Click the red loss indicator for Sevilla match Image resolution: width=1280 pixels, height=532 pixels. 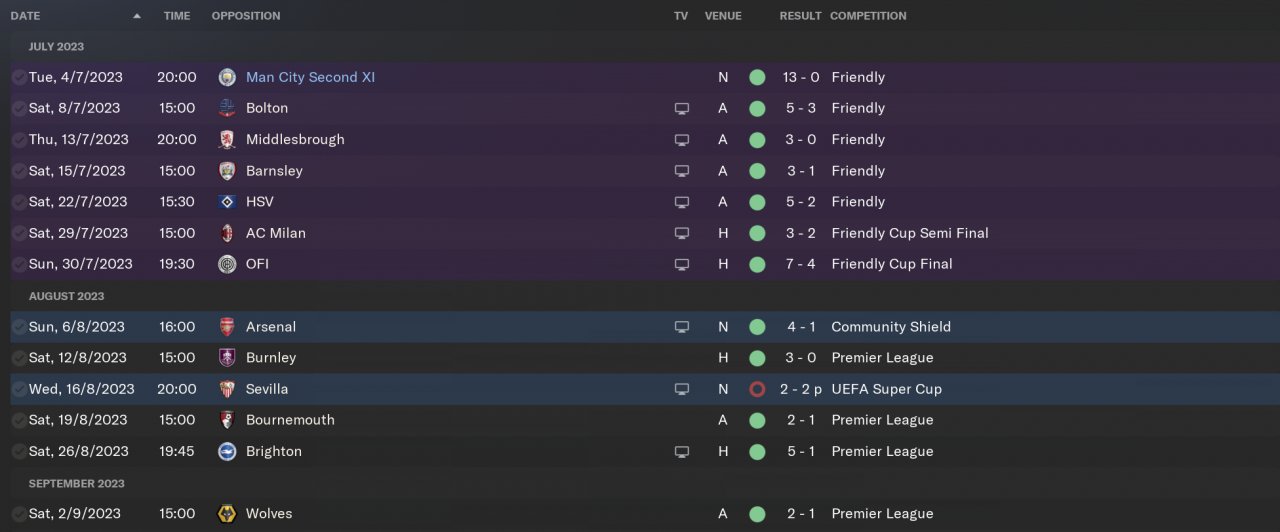click(x=757, y=389)
